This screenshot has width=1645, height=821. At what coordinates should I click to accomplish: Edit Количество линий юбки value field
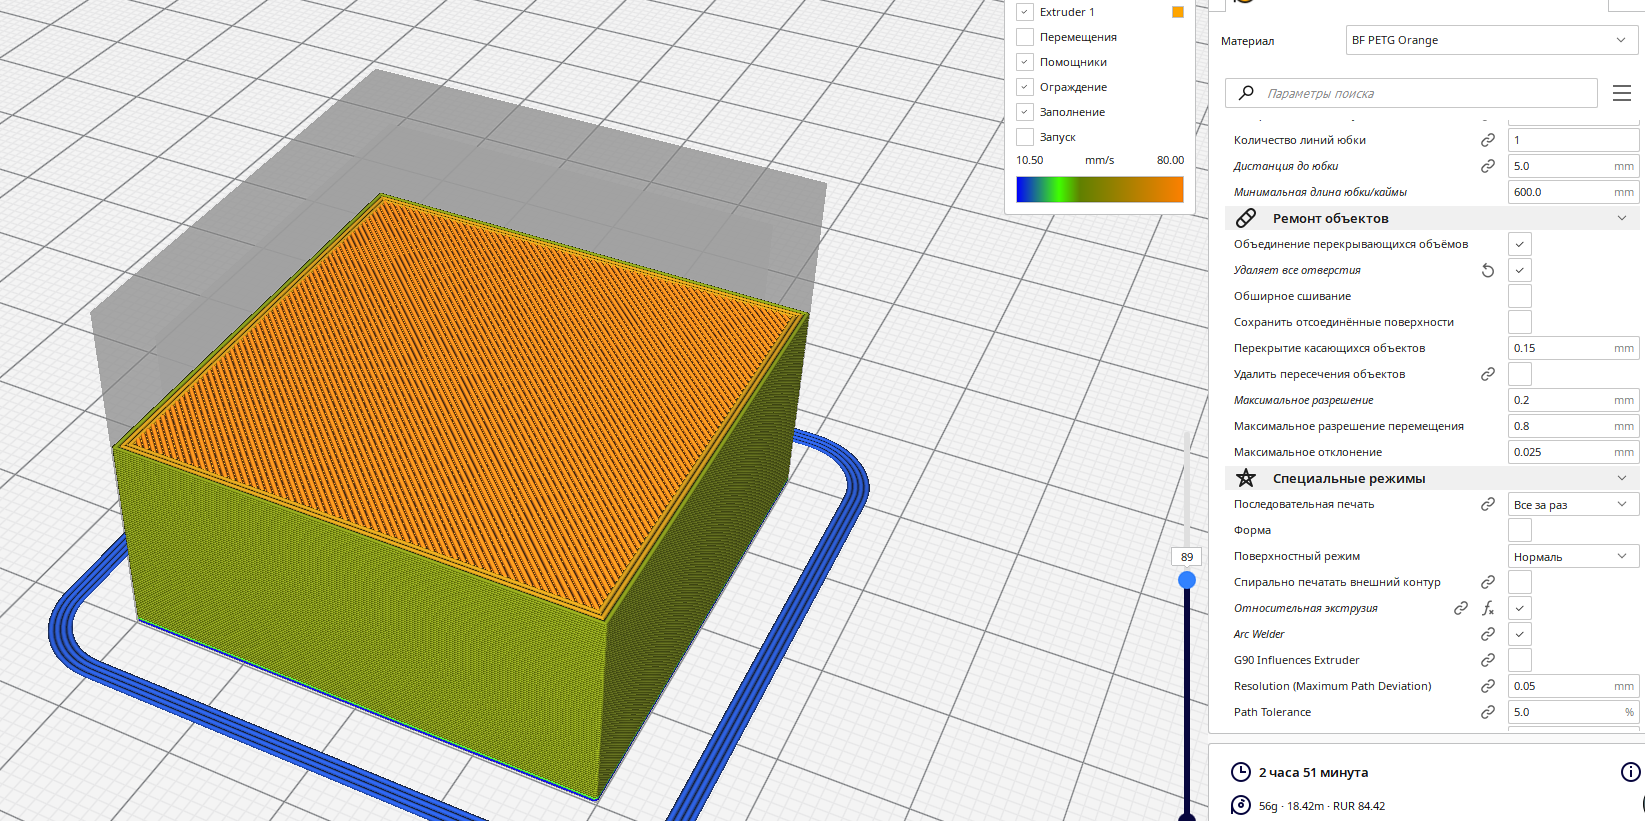coord(1573,140)
